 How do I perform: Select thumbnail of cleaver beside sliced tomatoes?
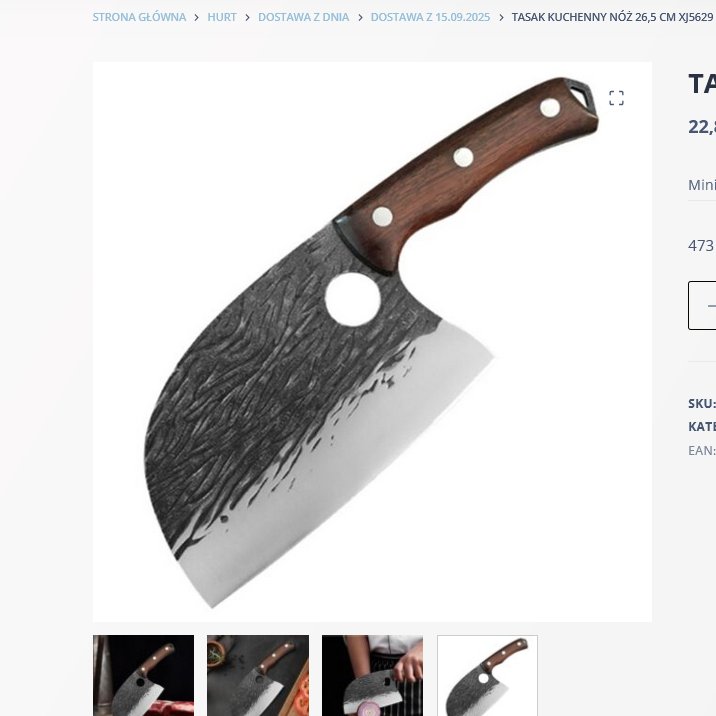coord(258,675)
